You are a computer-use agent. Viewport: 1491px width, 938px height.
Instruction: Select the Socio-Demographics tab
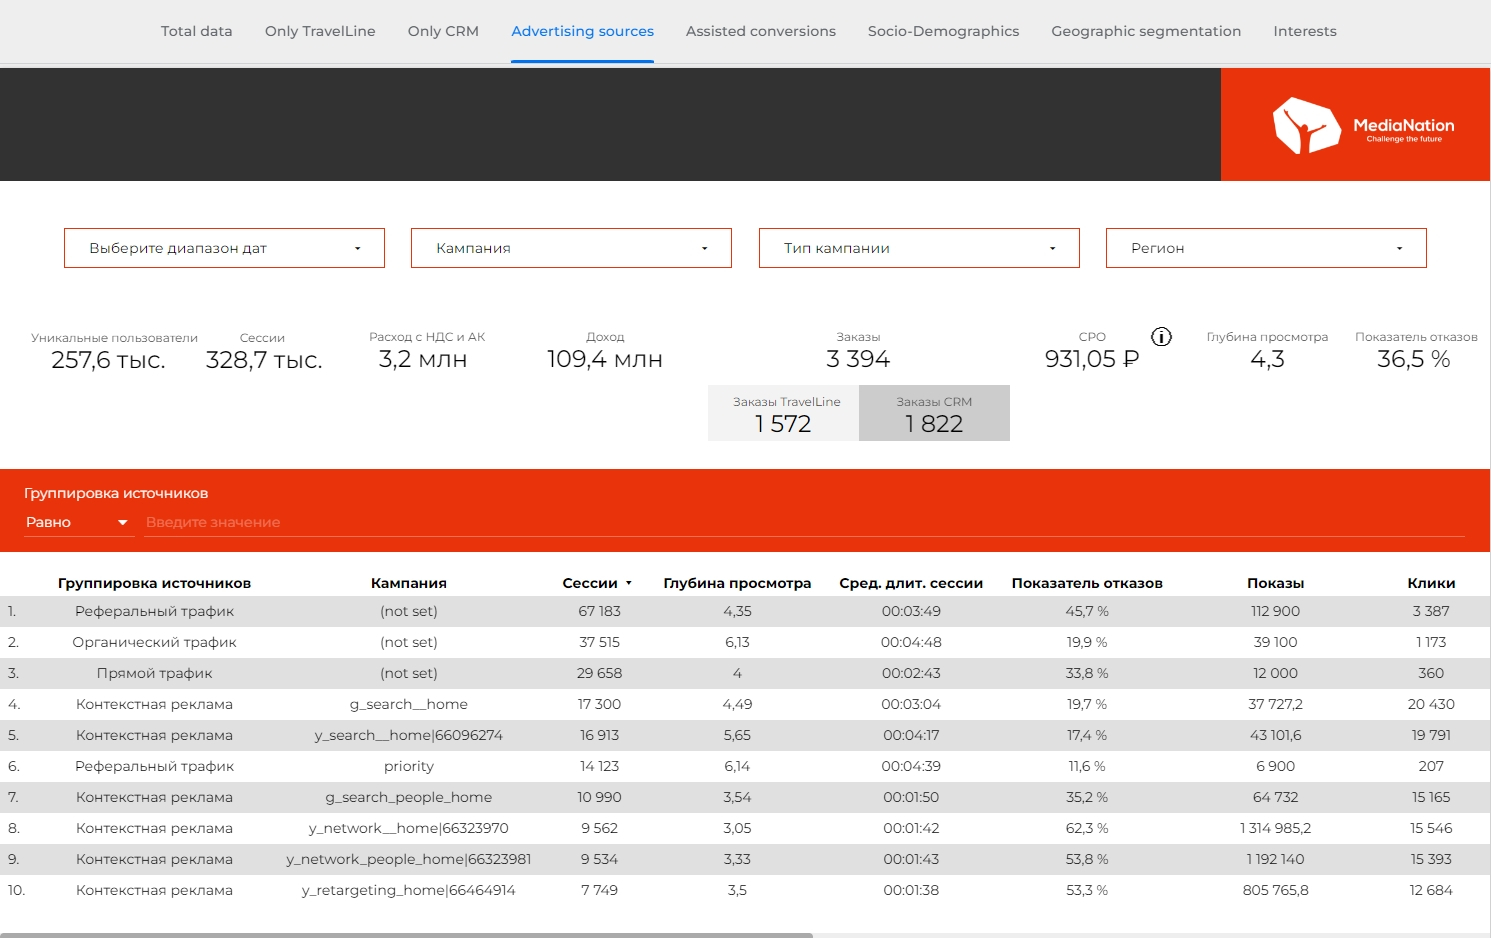coord(943,31)
